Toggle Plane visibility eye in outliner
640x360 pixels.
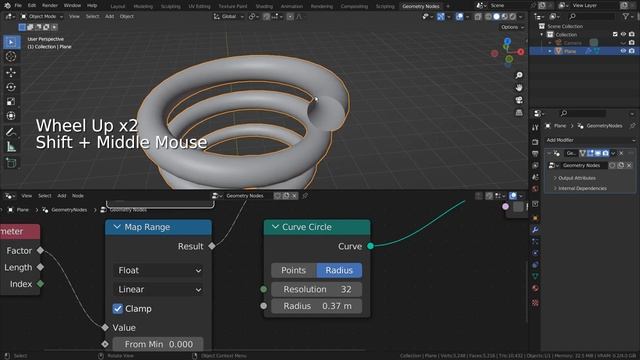[623, 51]
